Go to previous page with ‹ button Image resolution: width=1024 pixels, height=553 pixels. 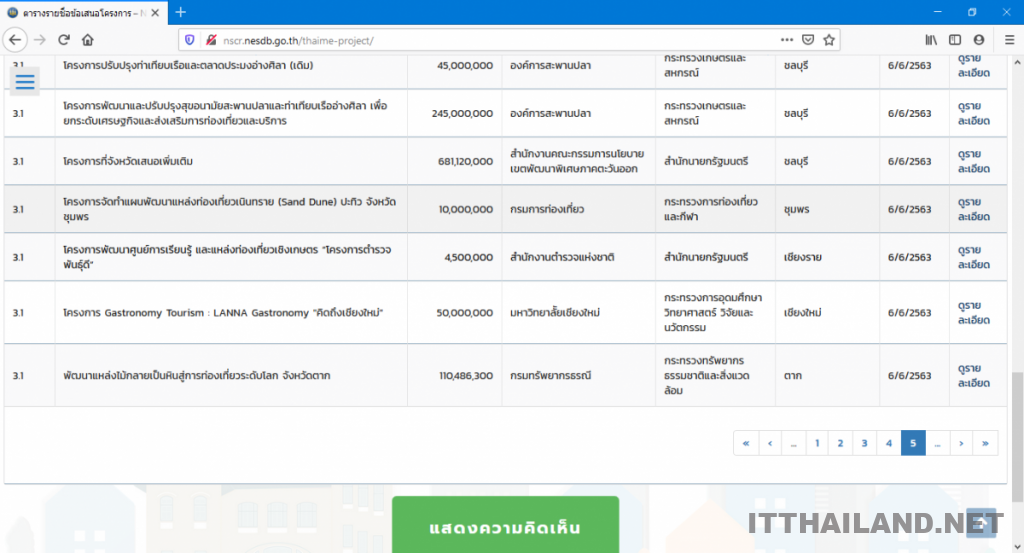pos(770,443)
